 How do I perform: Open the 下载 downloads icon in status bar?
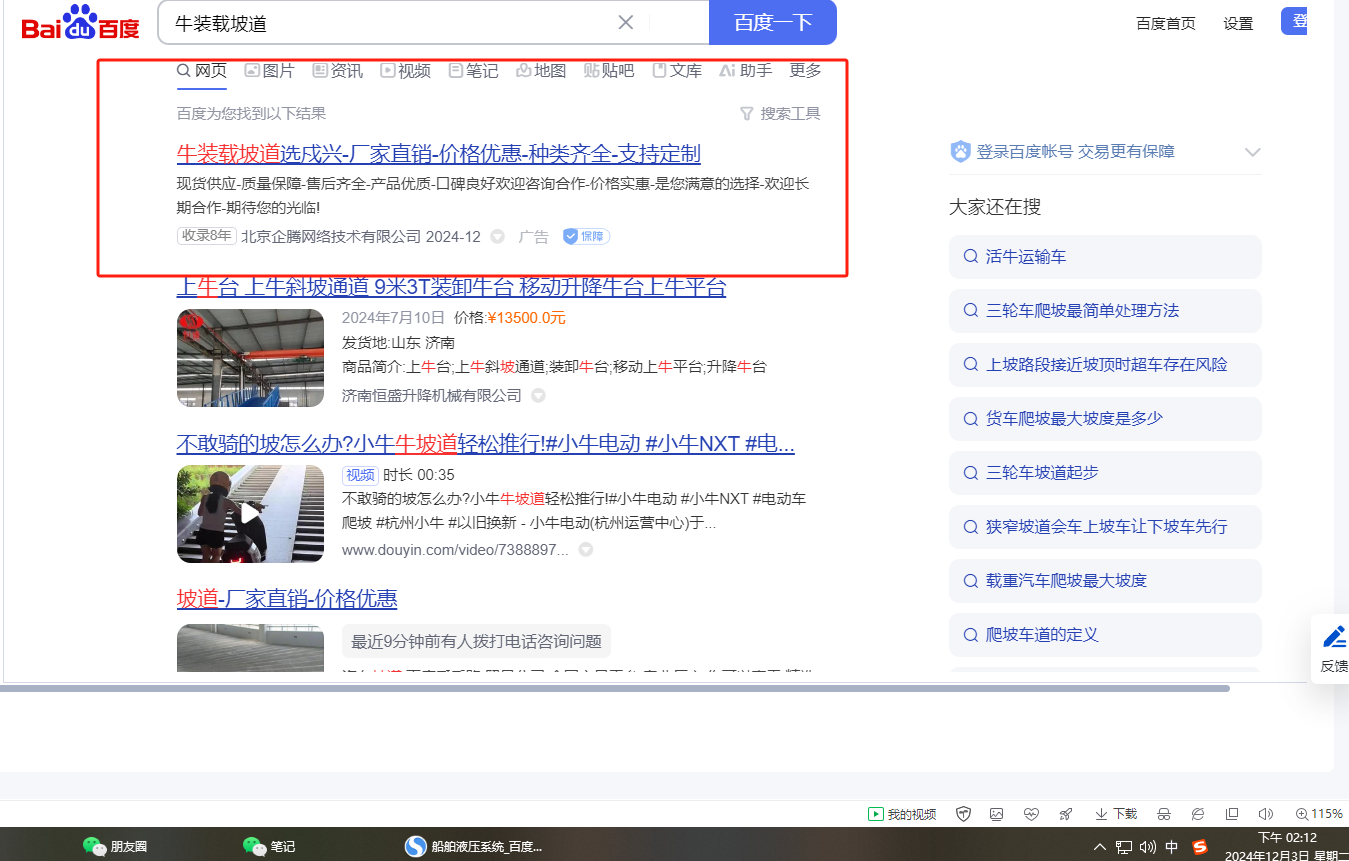(x=1116, y=814)
